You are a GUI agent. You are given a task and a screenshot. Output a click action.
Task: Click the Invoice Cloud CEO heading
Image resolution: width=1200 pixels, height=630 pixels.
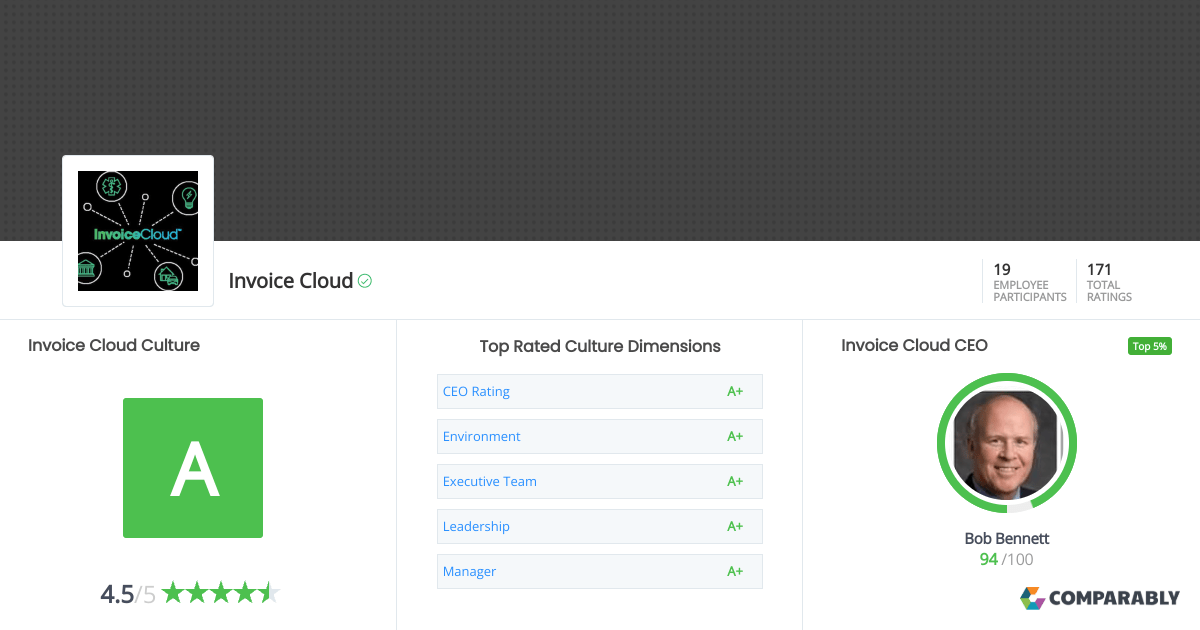[x=914, y=345]
